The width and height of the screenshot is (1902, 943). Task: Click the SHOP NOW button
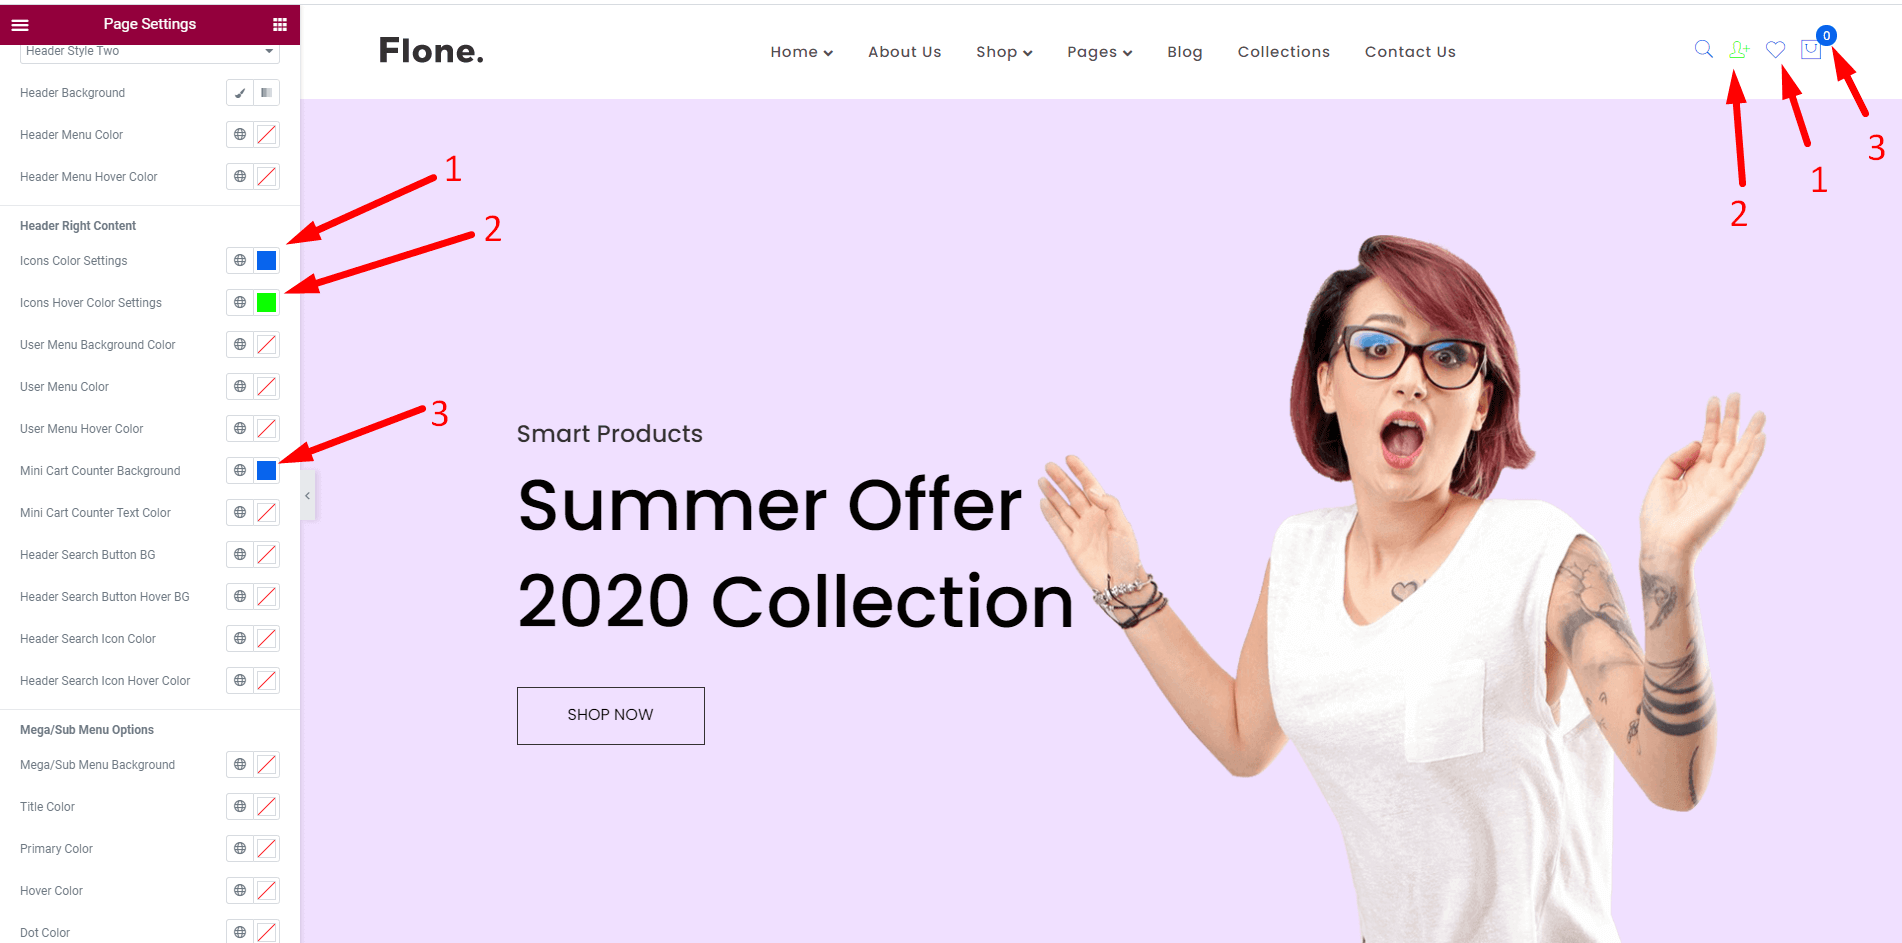[x=610, y=715]
